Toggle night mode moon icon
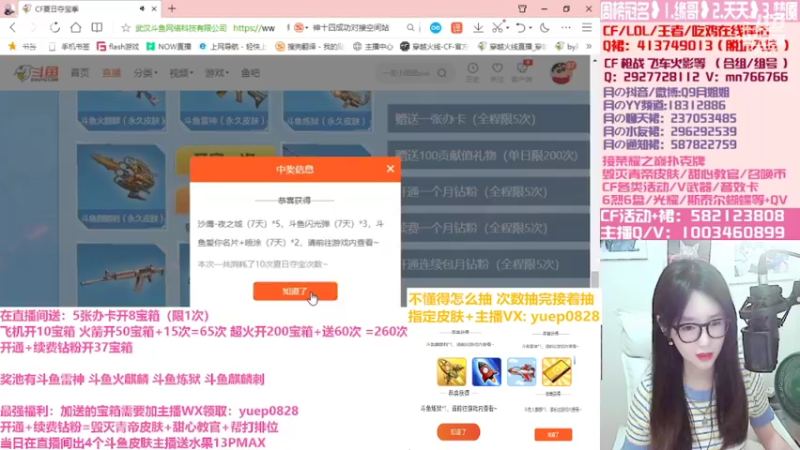The height and width of the screenshot is (450, 800). (544, 28)
